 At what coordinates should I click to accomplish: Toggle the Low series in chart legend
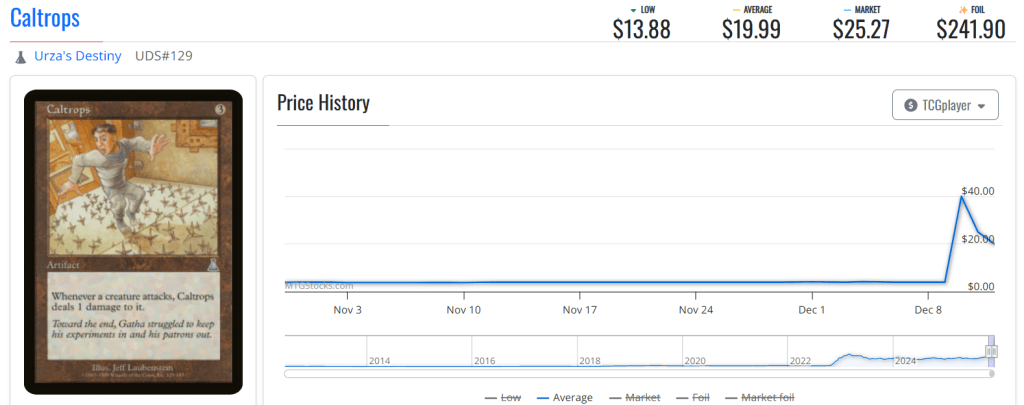[x=503, y=398]
